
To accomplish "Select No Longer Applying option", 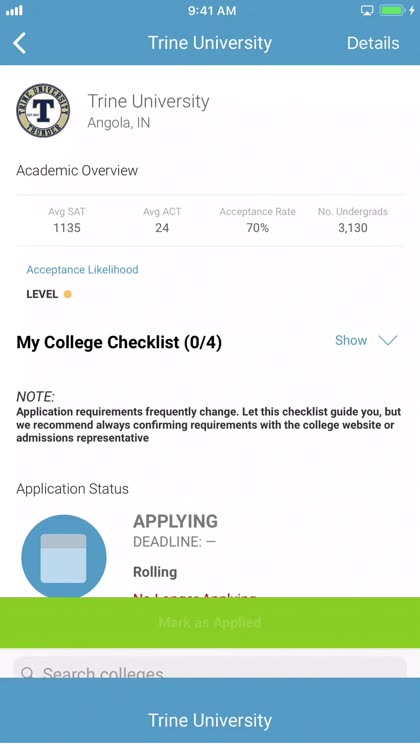I will pyautogui.click(x=194, y=596).
